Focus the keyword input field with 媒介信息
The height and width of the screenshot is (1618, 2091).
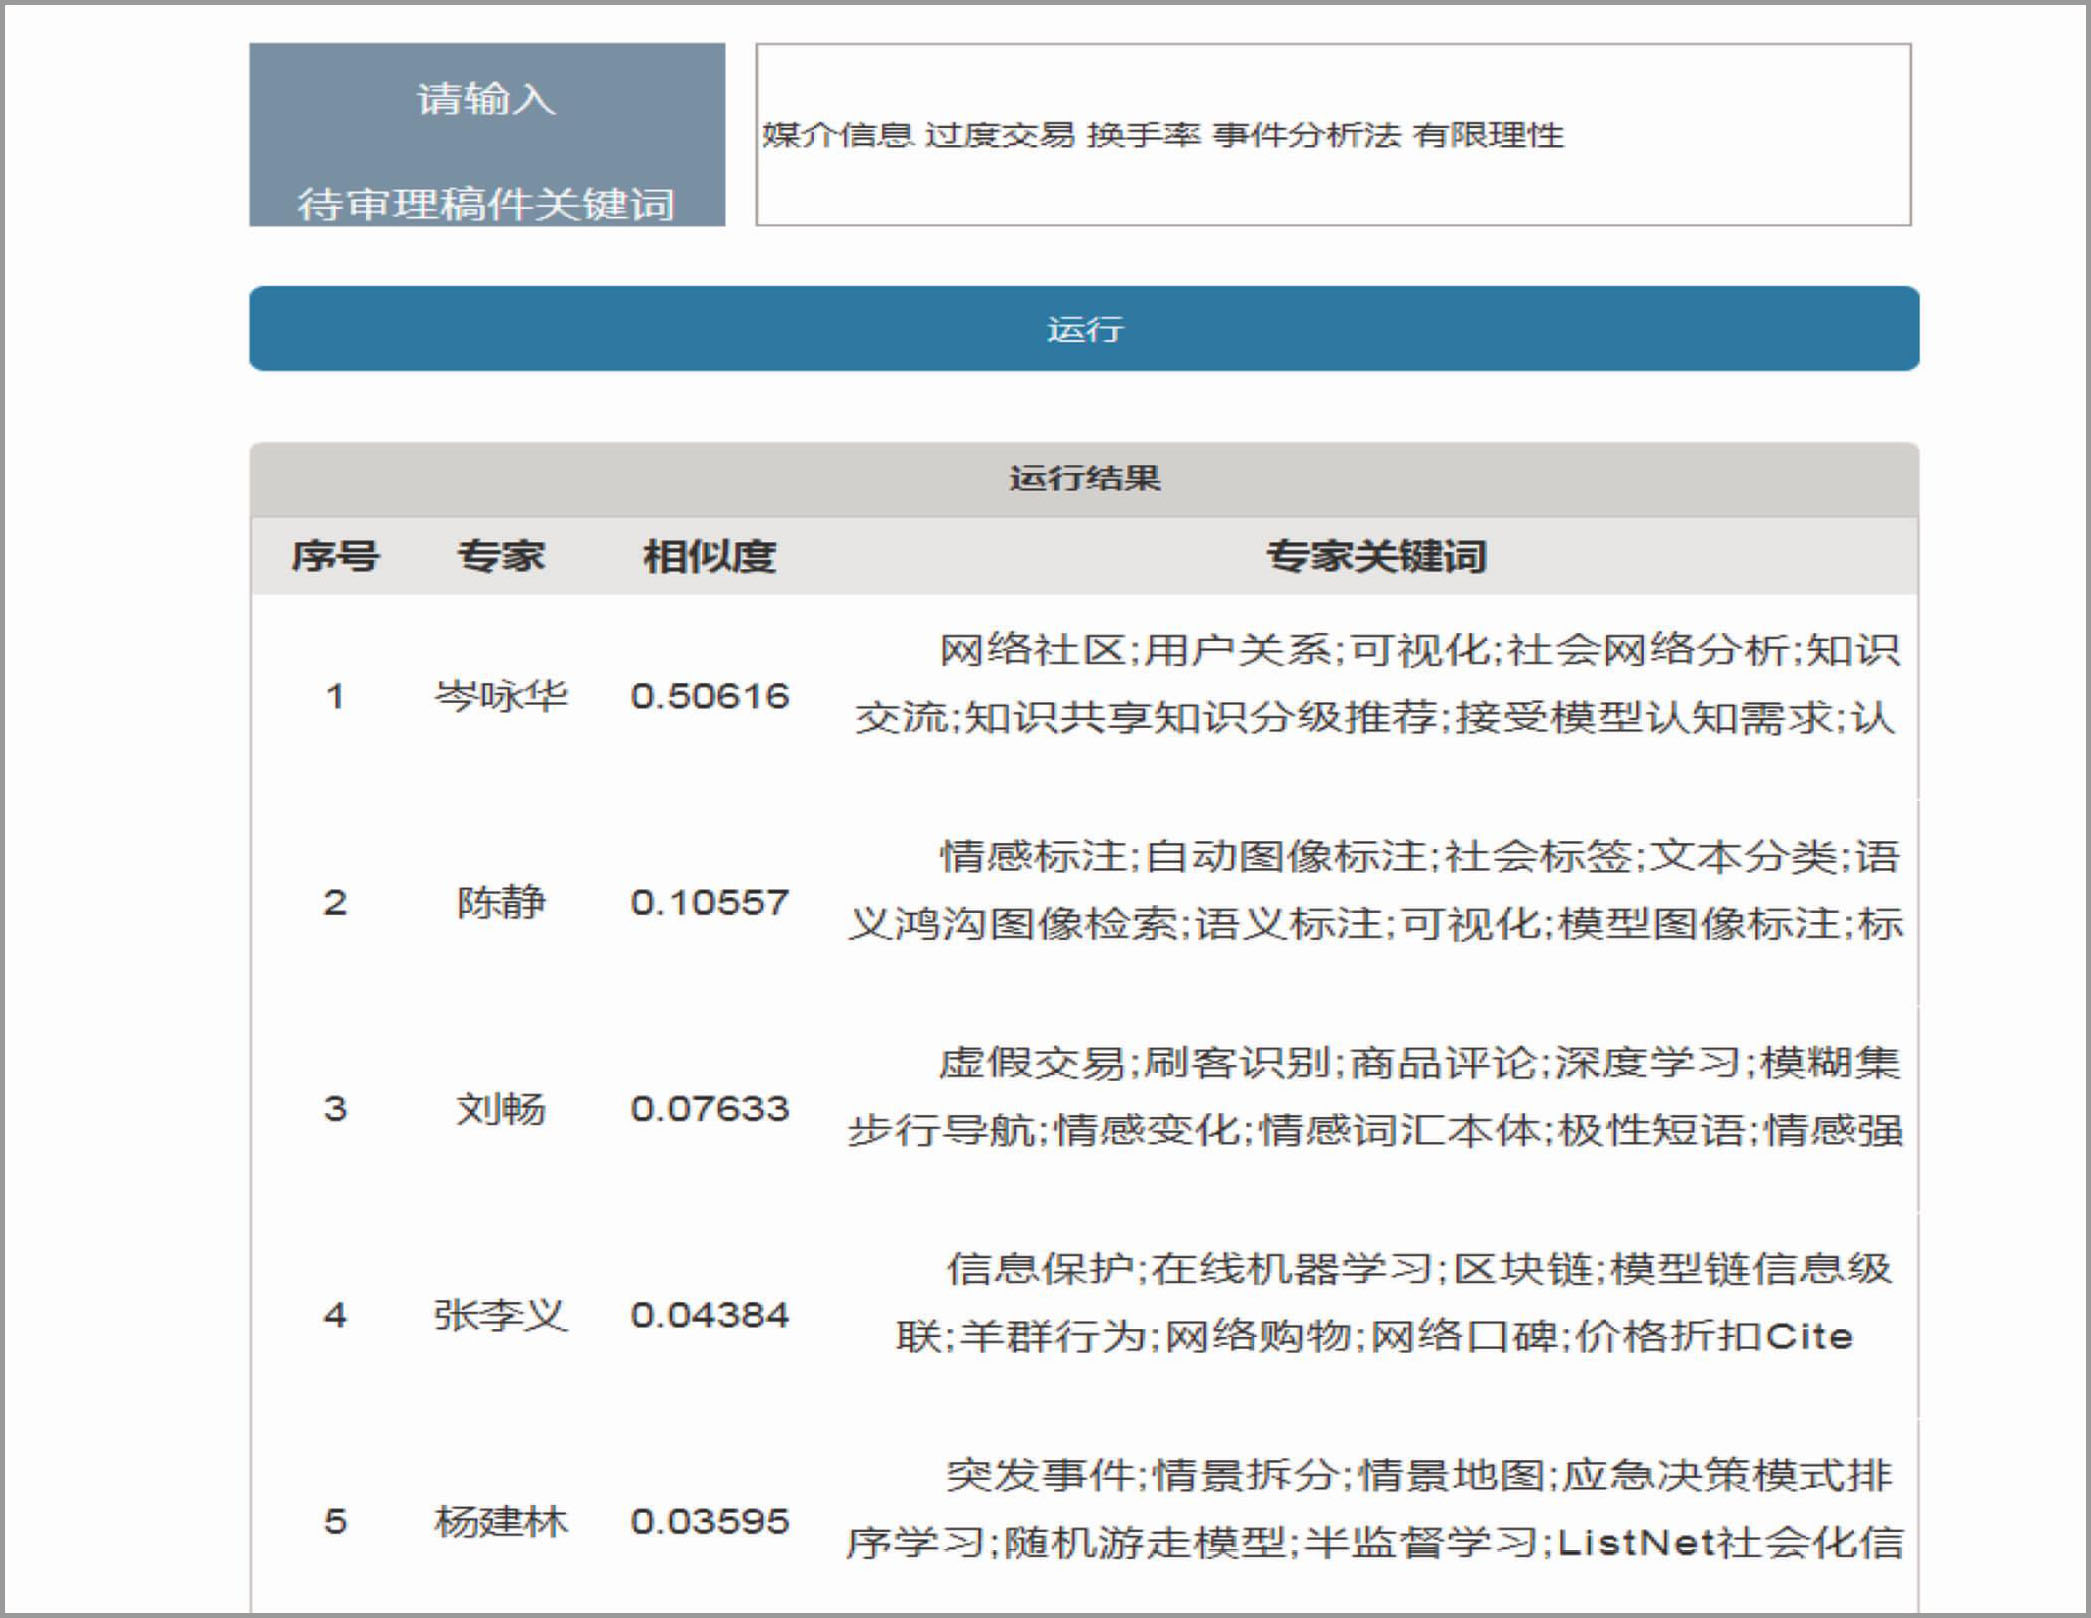pos(1333,134)
